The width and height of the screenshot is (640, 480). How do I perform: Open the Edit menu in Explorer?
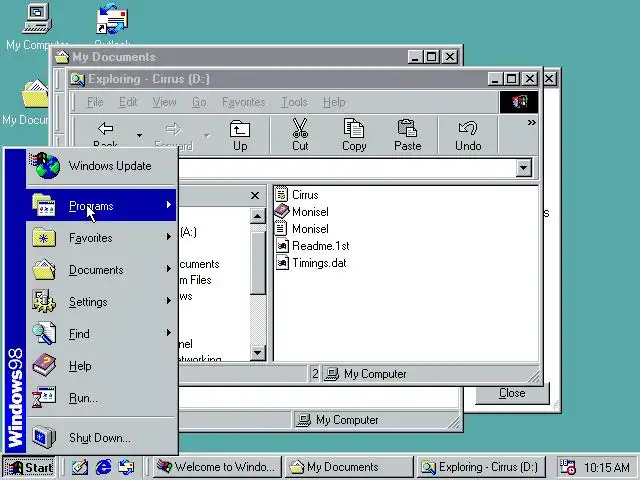[128, 102]
